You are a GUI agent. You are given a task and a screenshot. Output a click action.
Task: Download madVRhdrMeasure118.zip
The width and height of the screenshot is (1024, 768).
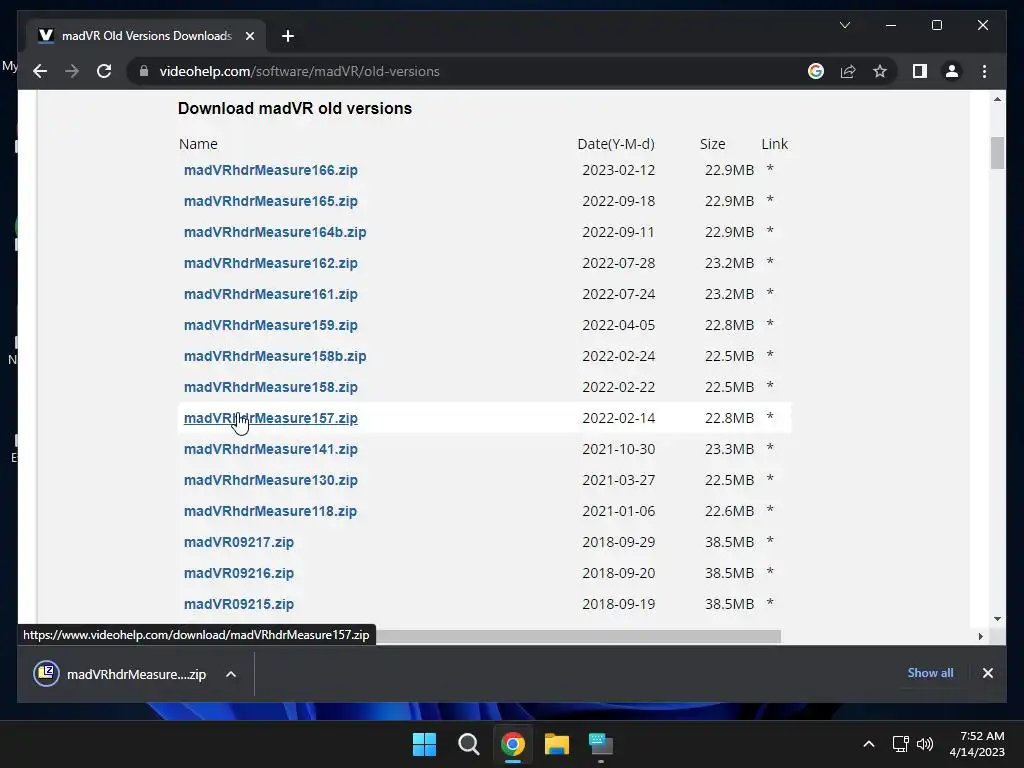click(x=270, y=511)
